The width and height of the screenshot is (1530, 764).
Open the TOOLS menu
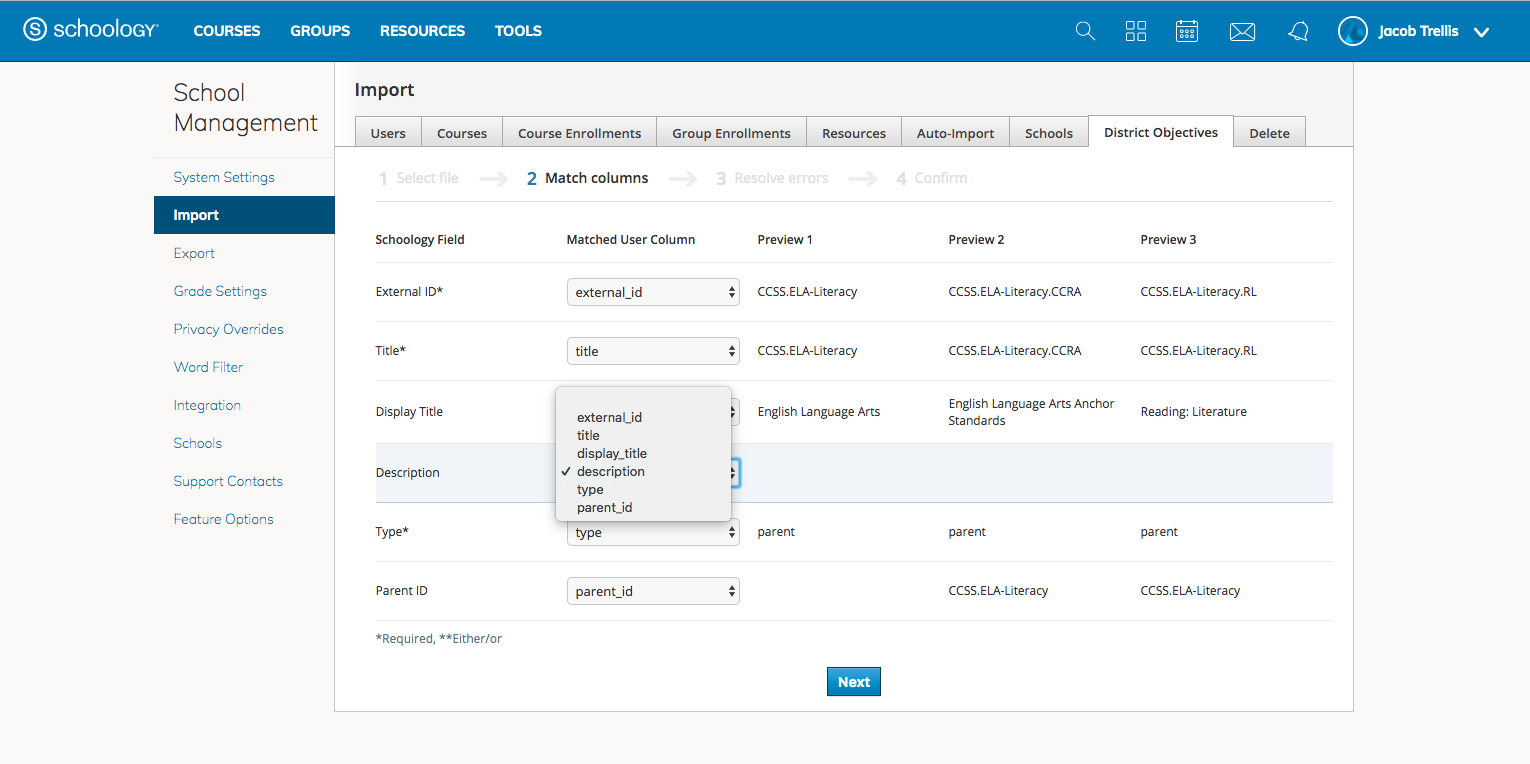coord(518,31)
